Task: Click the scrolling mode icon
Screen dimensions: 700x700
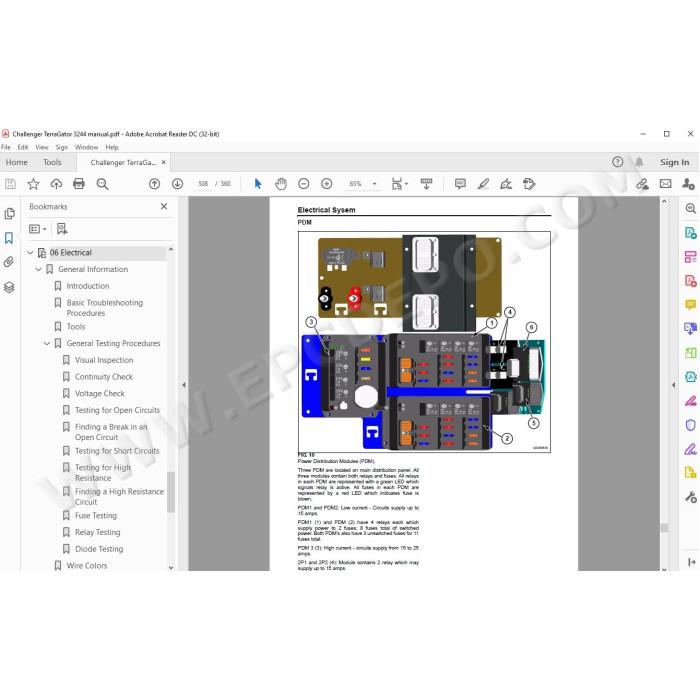Action: click(426, 183)
